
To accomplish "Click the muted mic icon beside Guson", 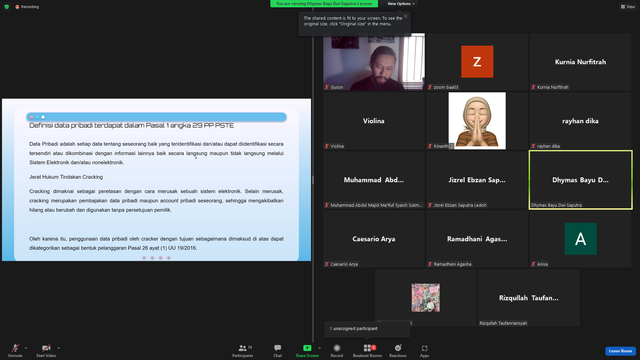I will coord(327,87).
